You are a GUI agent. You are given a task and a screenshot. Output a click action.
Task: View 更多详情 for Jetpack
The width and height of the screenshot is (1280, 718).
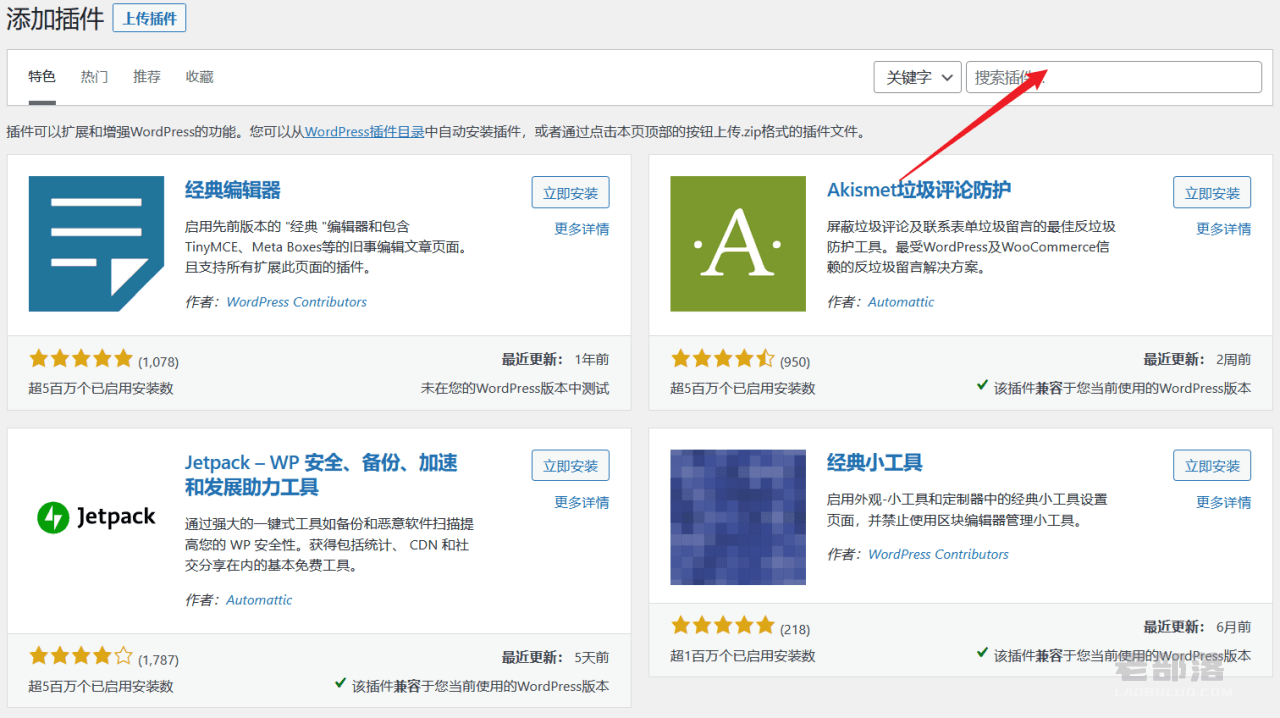point(582,502)
